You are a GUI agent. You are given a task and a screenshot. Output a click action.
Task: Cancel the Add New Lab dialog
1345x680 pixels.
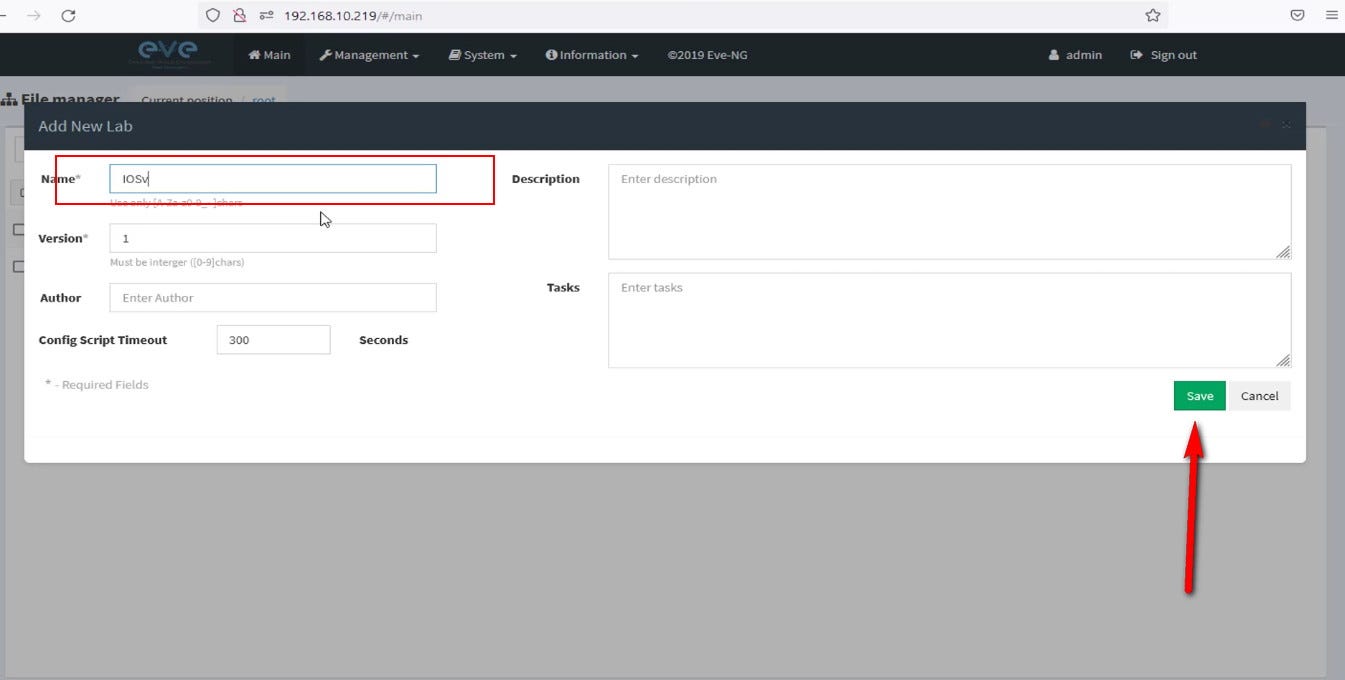[1259, 396]
